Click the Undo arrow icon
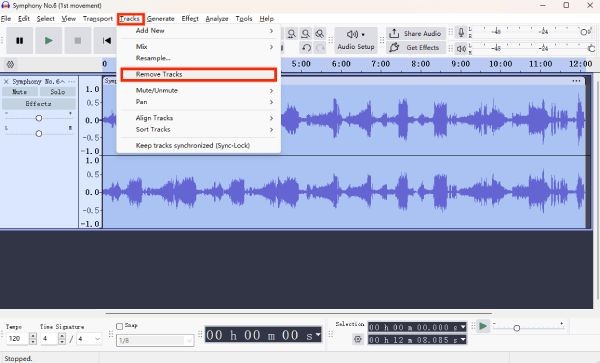 coord(306,48)
